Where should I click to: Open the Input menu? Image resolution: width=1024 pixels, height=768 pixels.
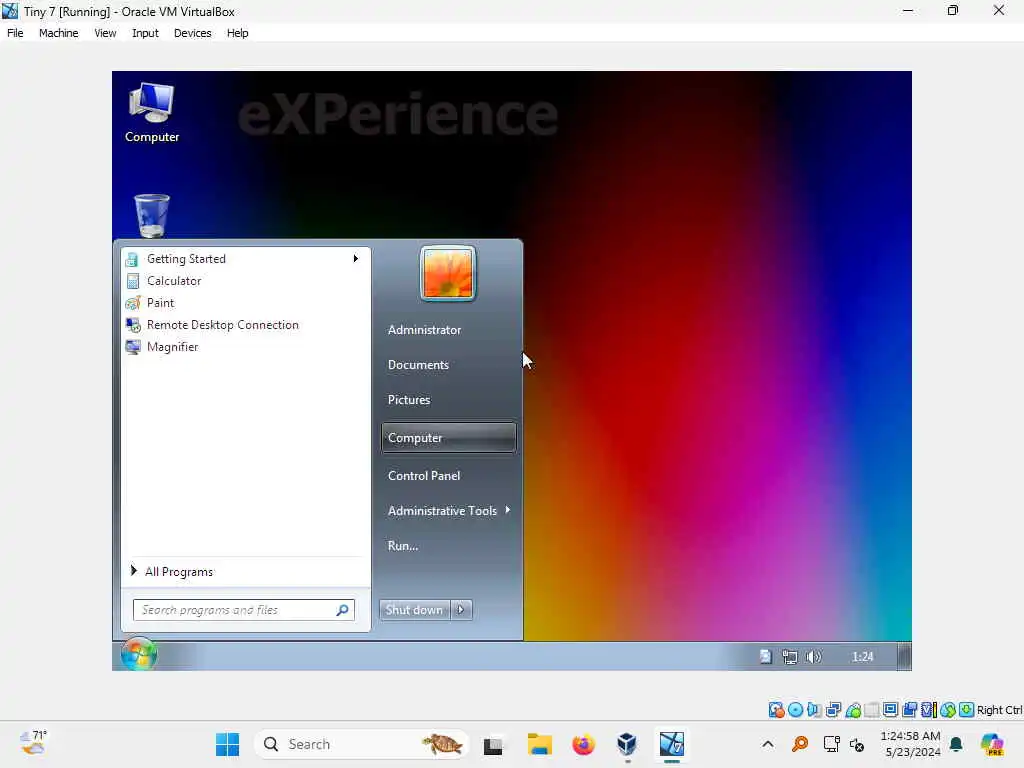click(145, 33)
